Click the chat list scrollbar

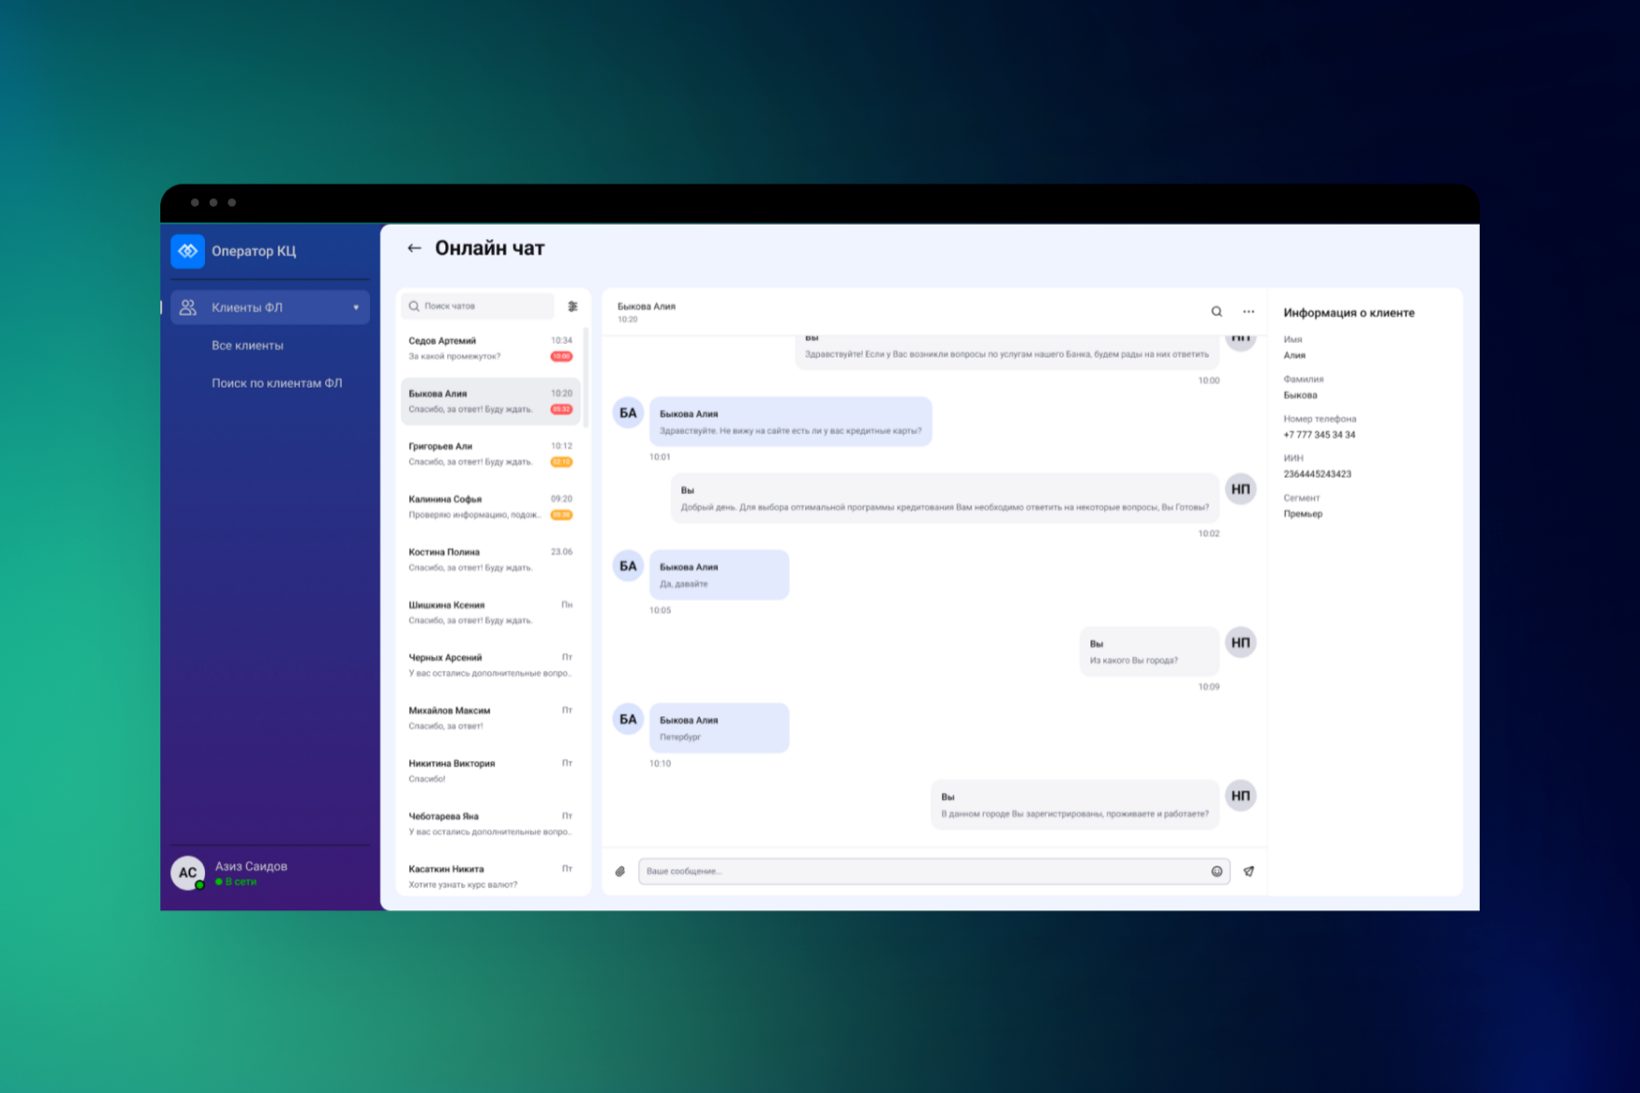[x=586, y=377]
